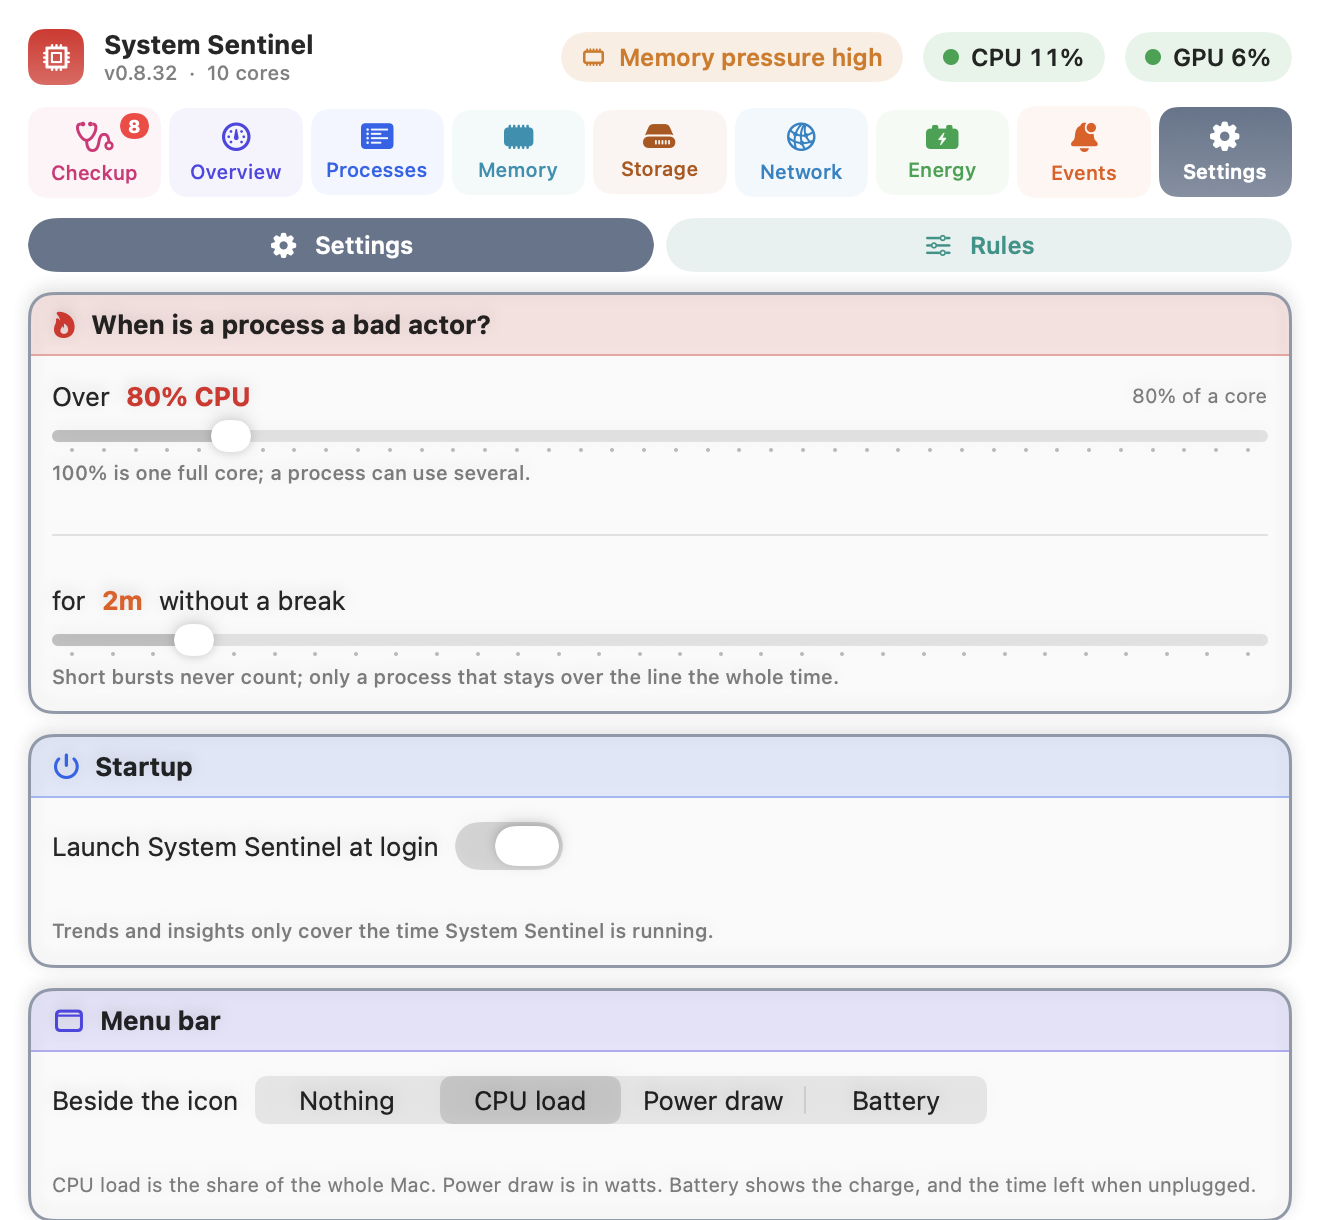Select Power draw beside the icon
The height and width of the screenshot is (1220, 1320).
[713, 1101]
